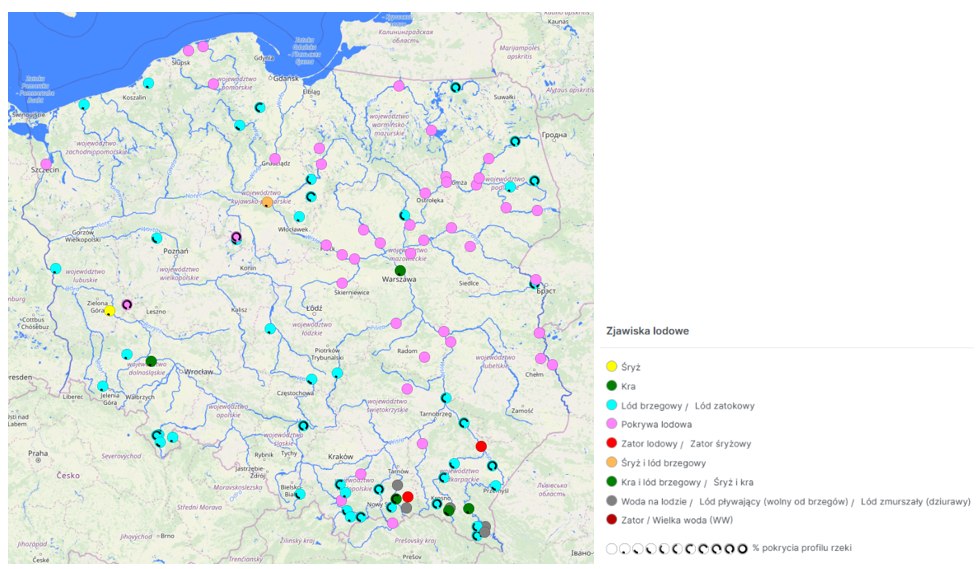The height and width of the screenshot is (569, 978).
Task: Click the Zjawiska lodowe legend heading
Action: coord(646,330)
